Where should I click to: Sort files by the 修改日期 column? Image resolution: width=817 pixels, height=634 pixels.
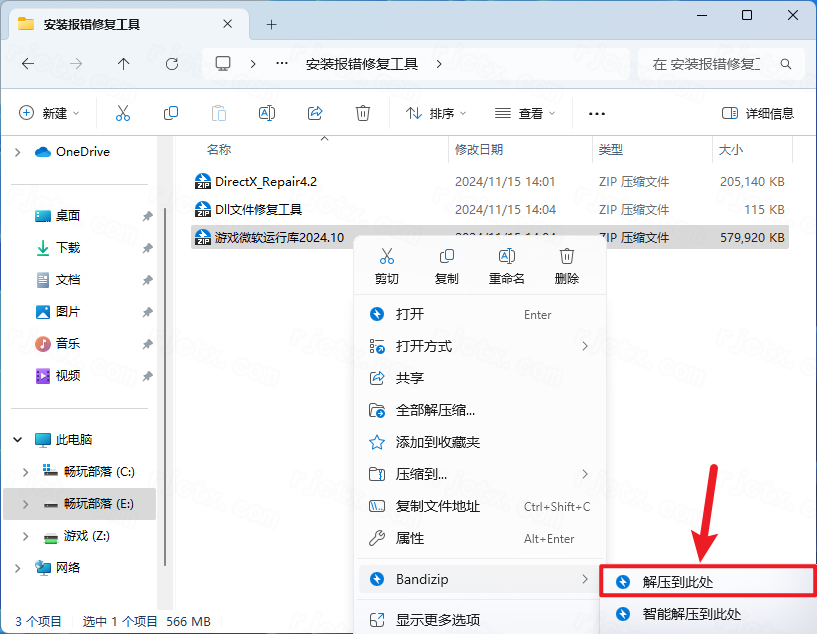[479, 150]
